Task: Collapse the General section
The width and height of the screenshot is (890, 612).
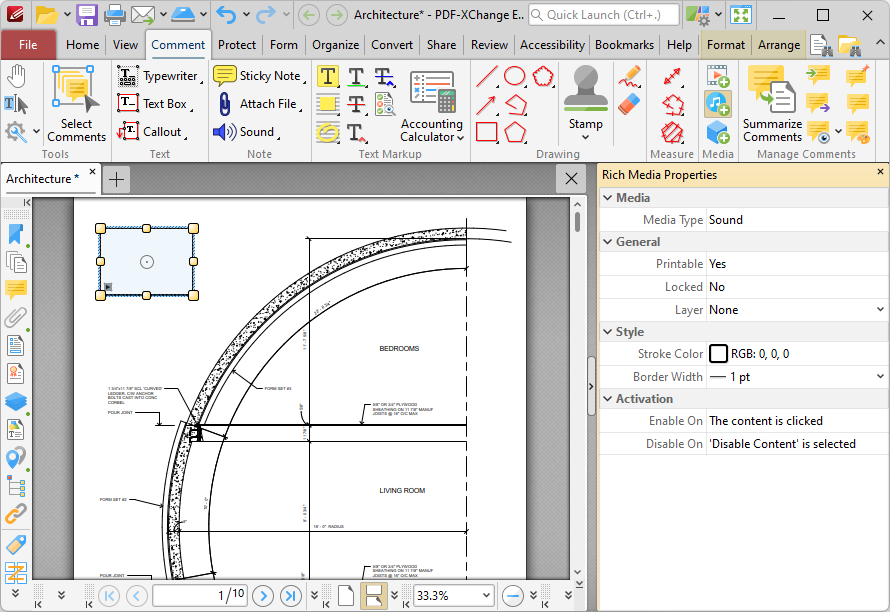Action: pos(607,242)
